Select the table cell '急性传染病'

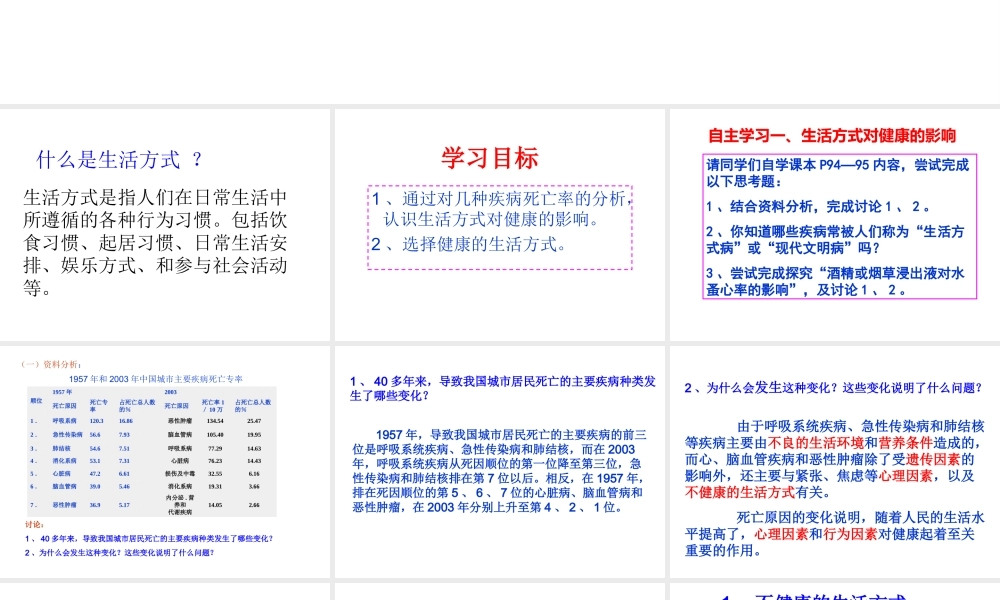(68, 435)
